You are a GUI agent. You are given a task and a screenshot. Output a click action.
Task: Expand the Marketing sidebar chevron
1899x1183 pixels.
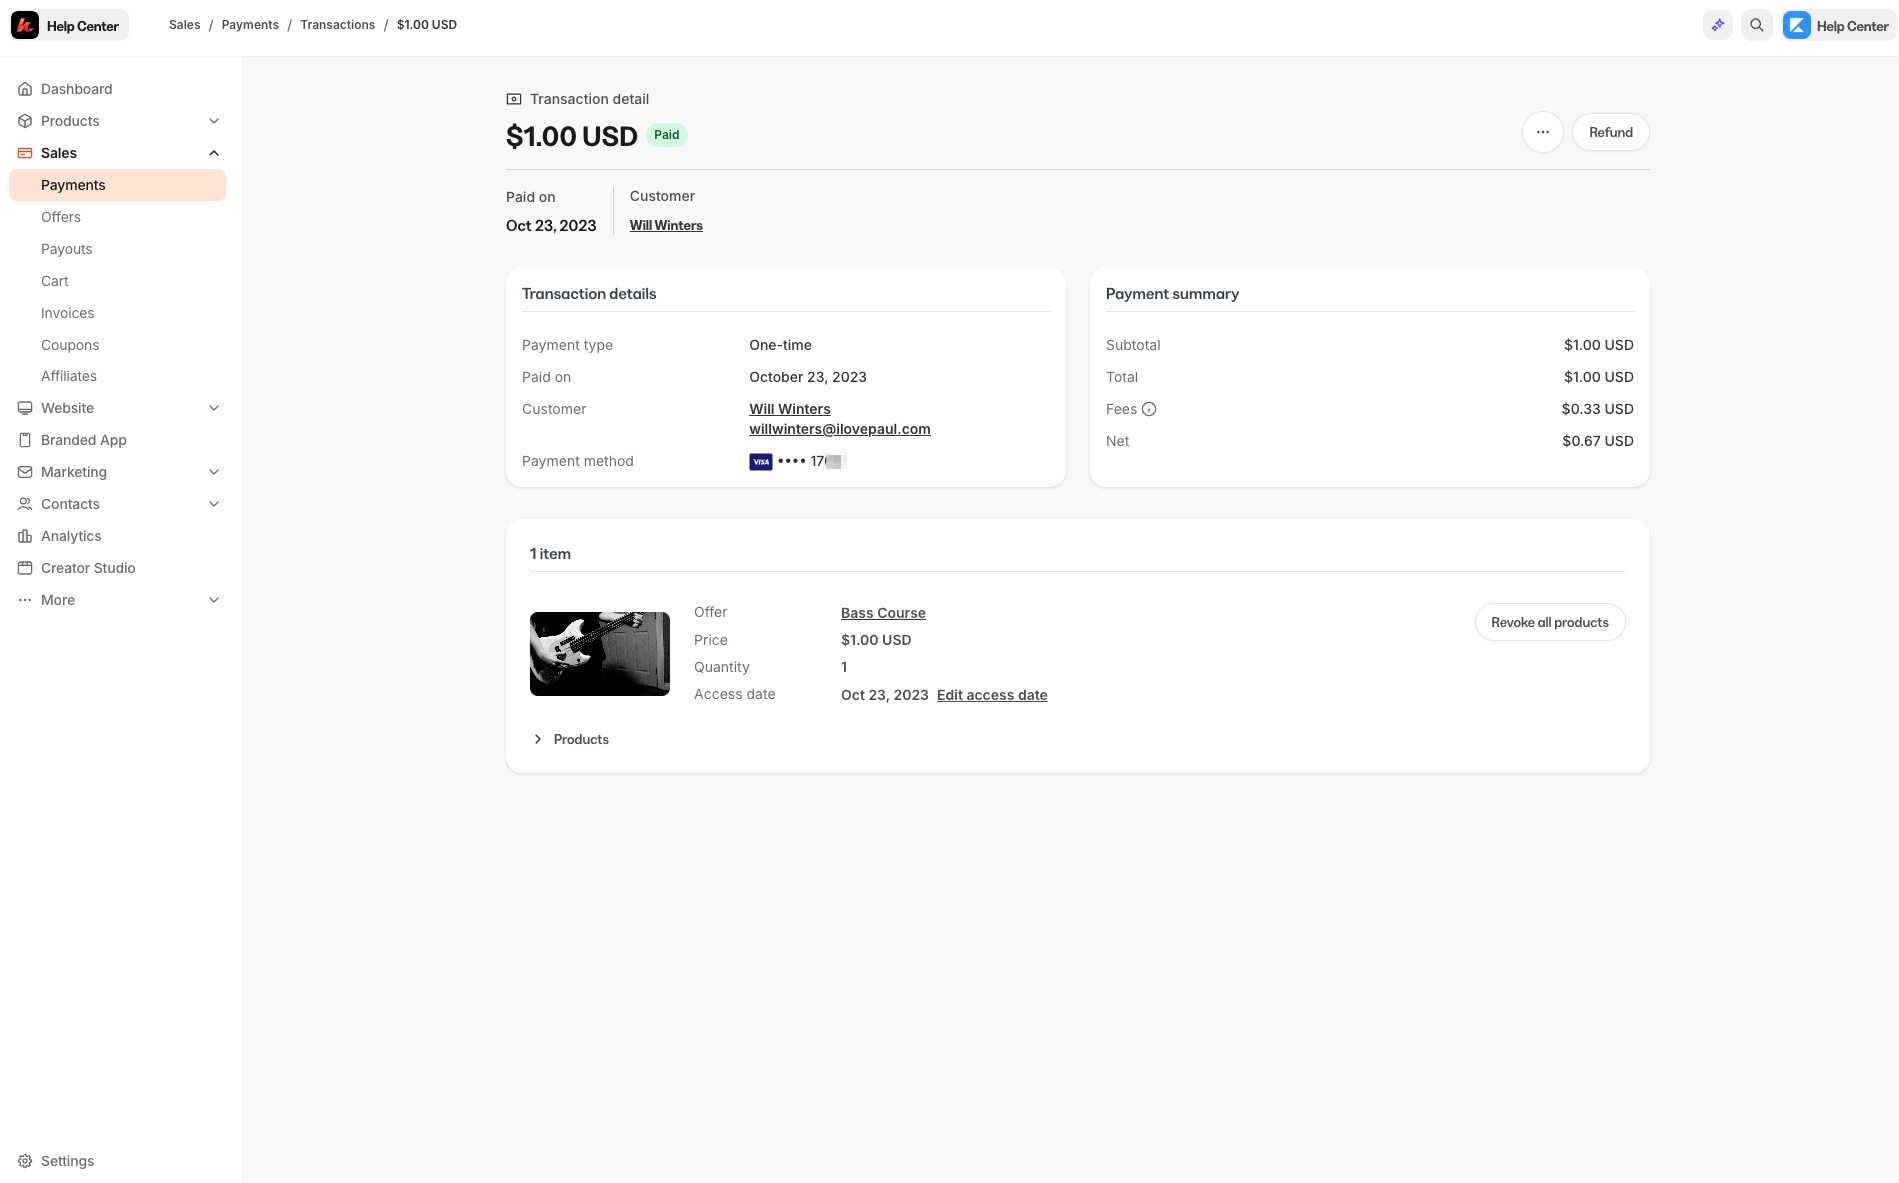point(214,472)
